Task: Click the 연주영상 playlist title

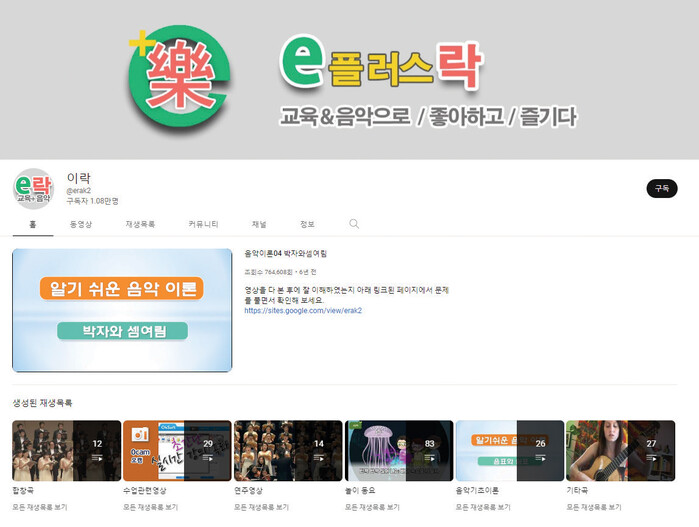Action: tap(249, 490)
